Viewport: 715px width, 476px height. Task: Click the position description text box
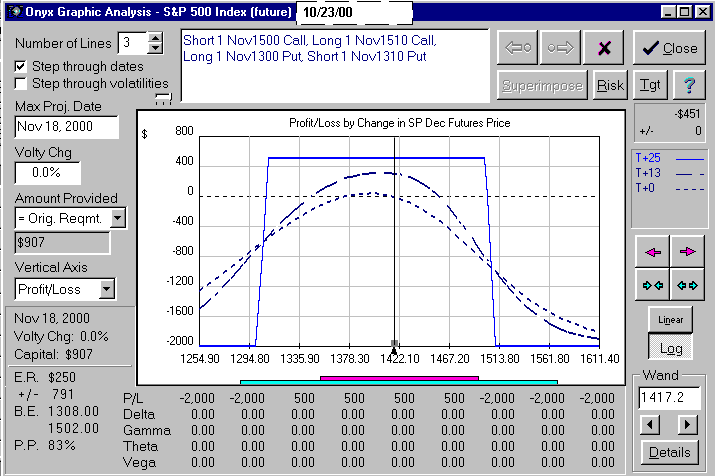[x=335, y=66]
